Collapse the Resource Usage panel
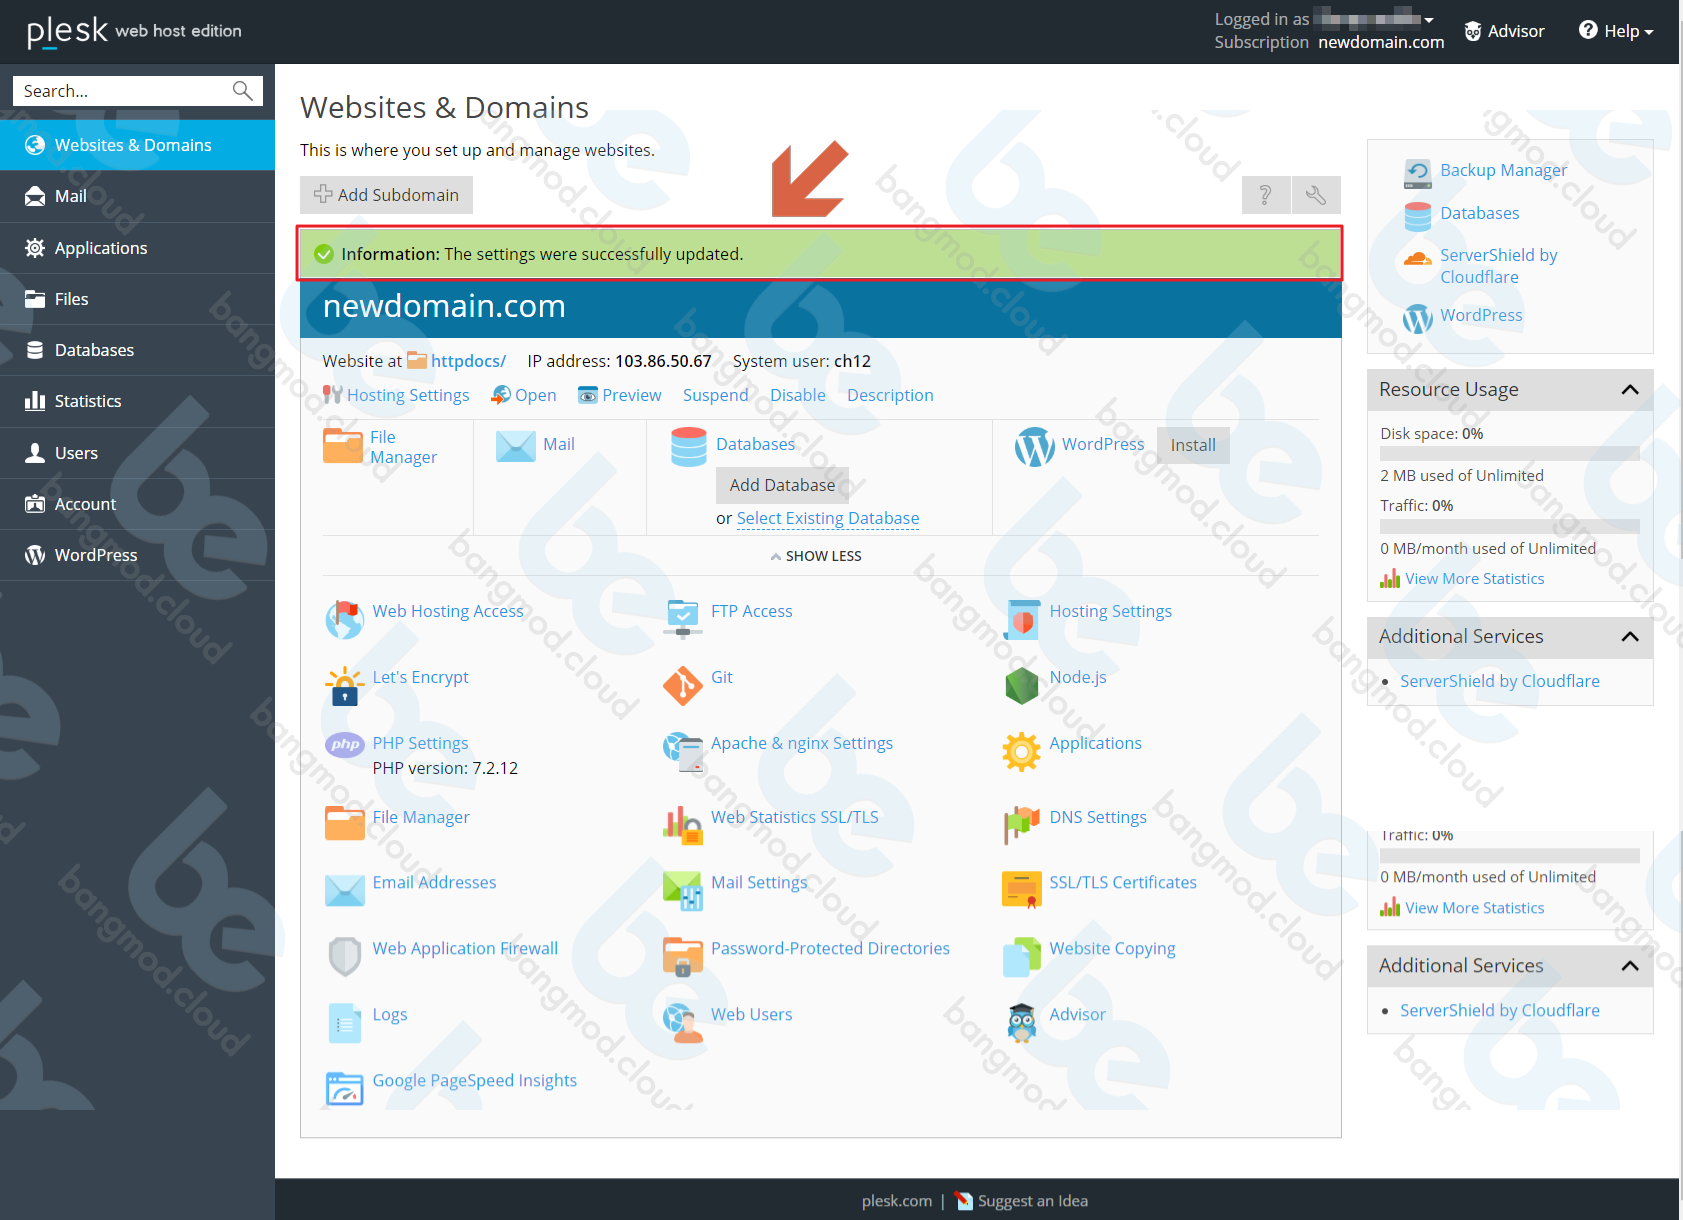The image size is (1683, 1220). coord(1630,390)
